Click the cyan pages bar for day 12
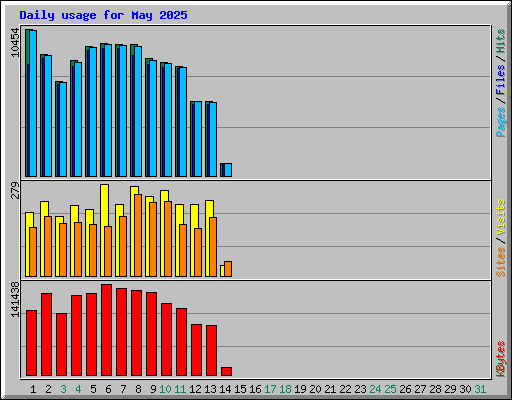 pyautogui.click(x=198, y=139)
